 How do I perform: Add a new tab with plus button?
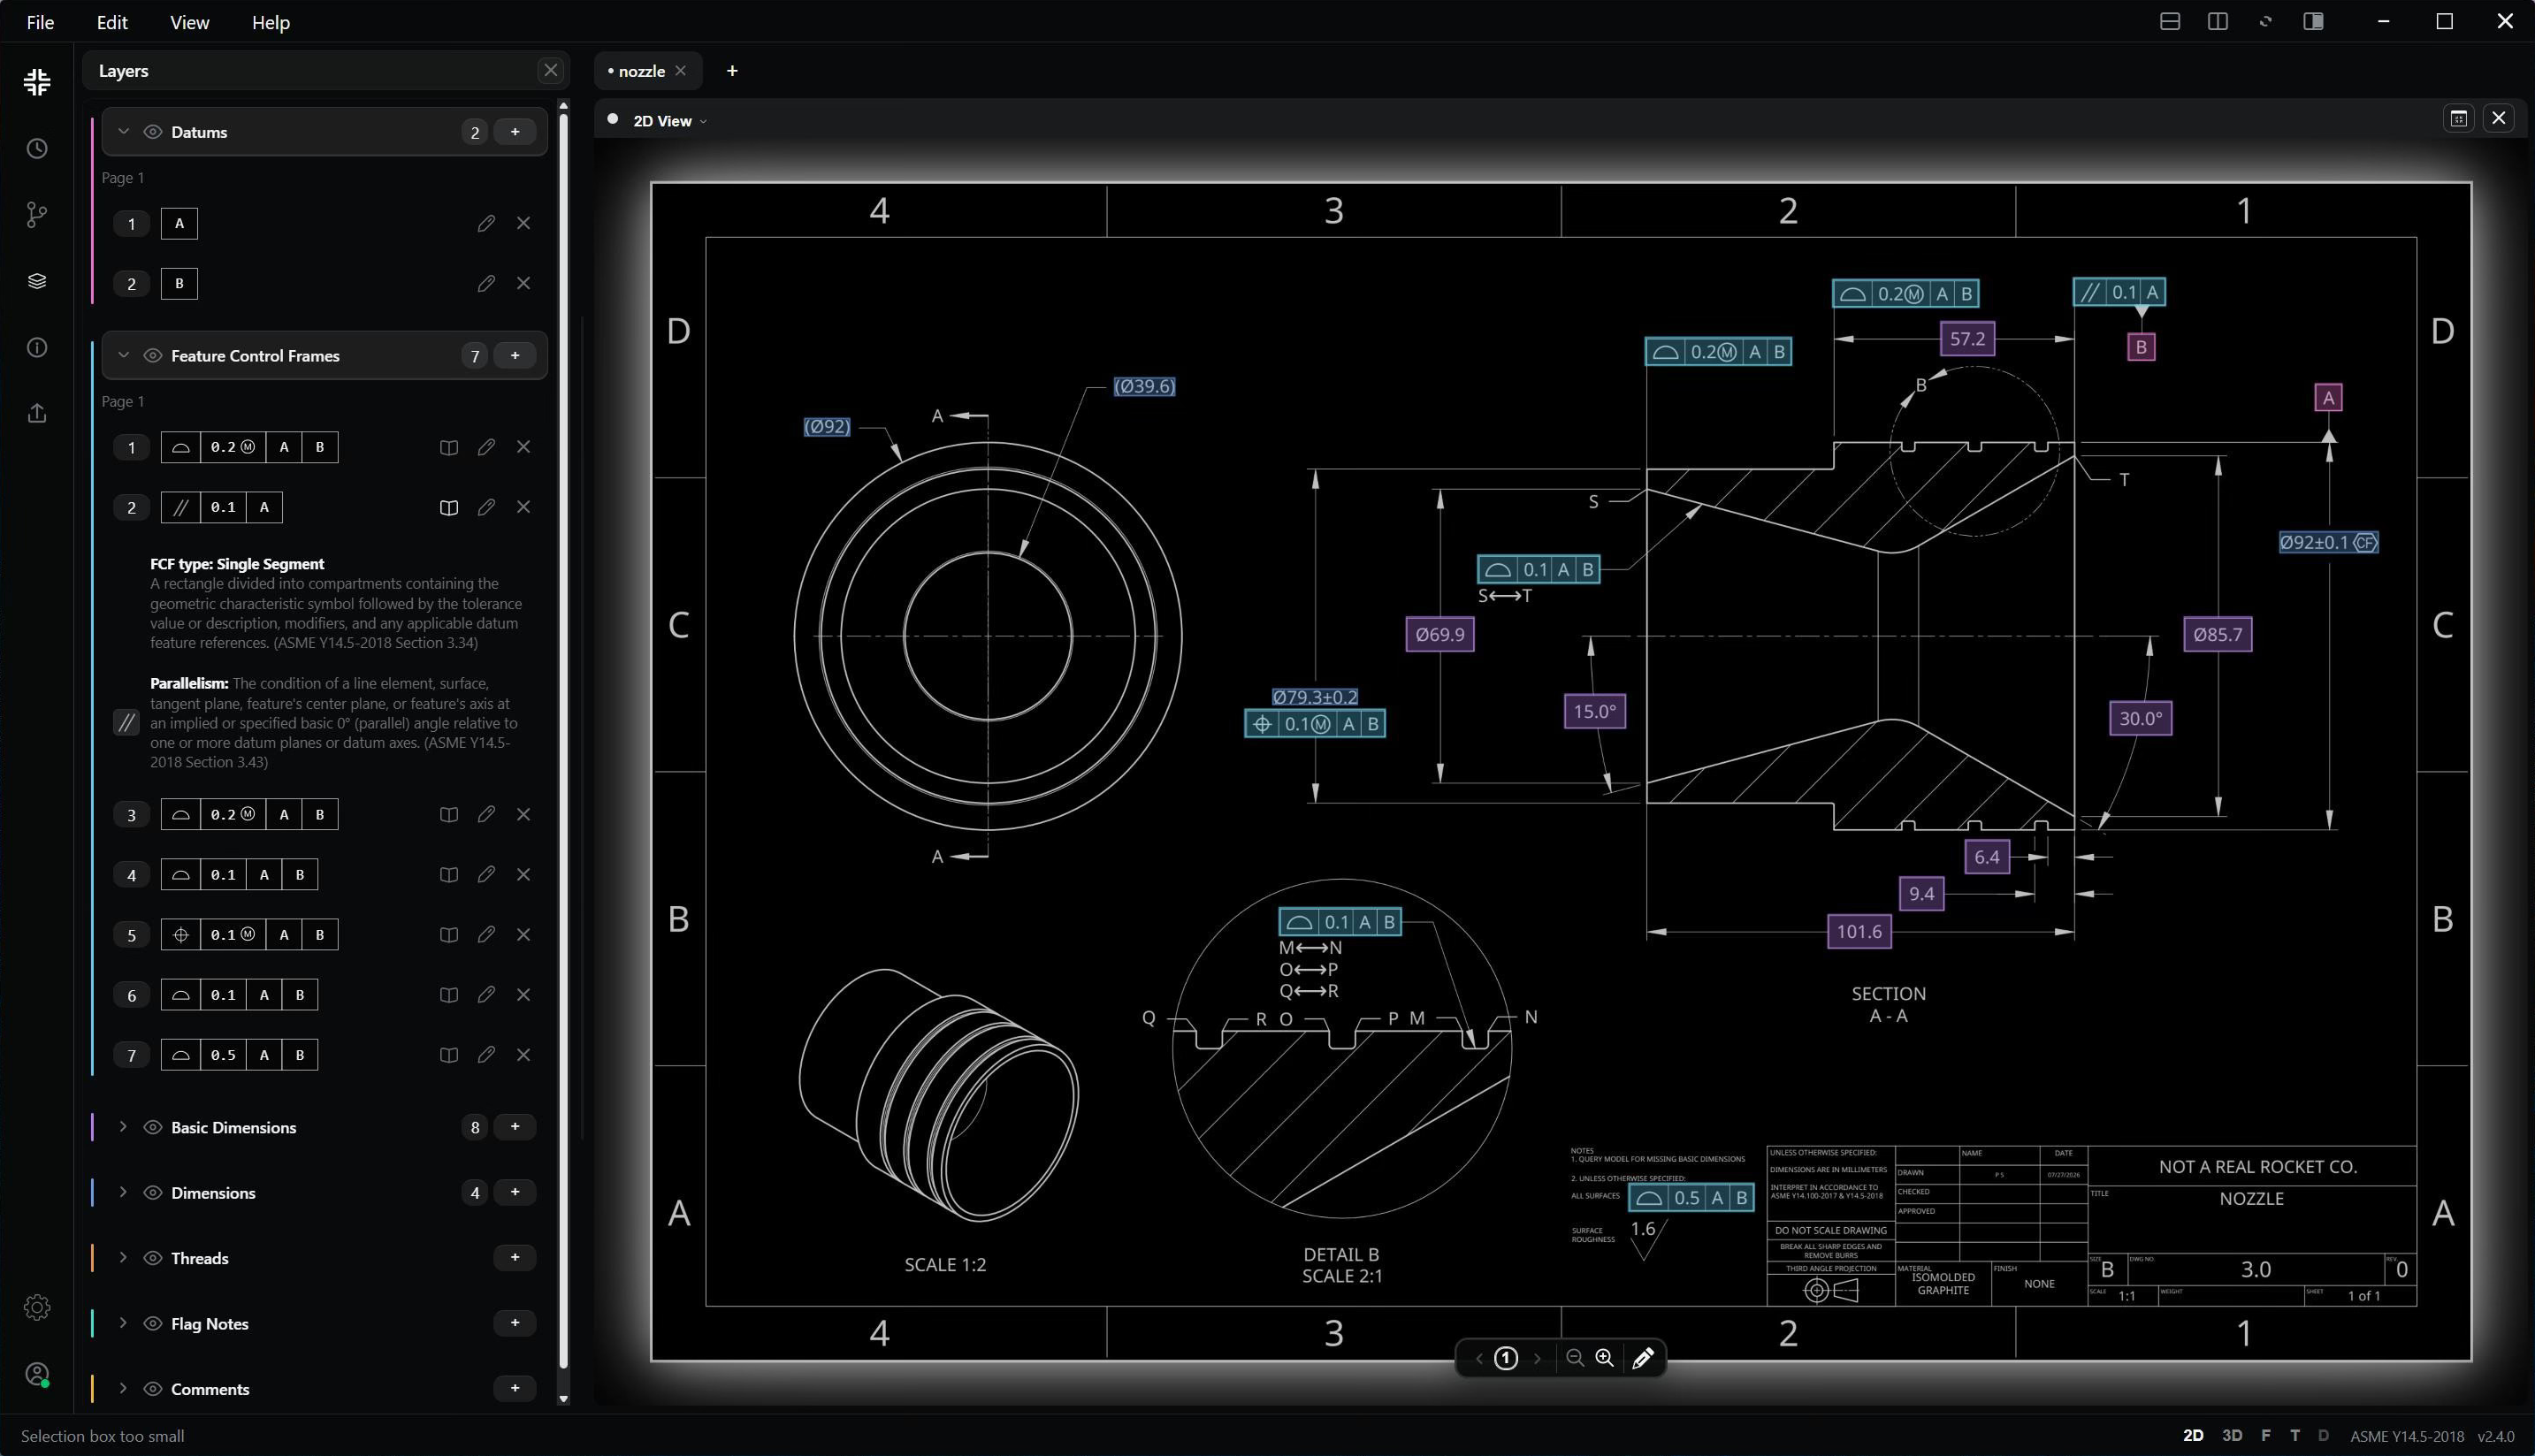tap(732, 71)
